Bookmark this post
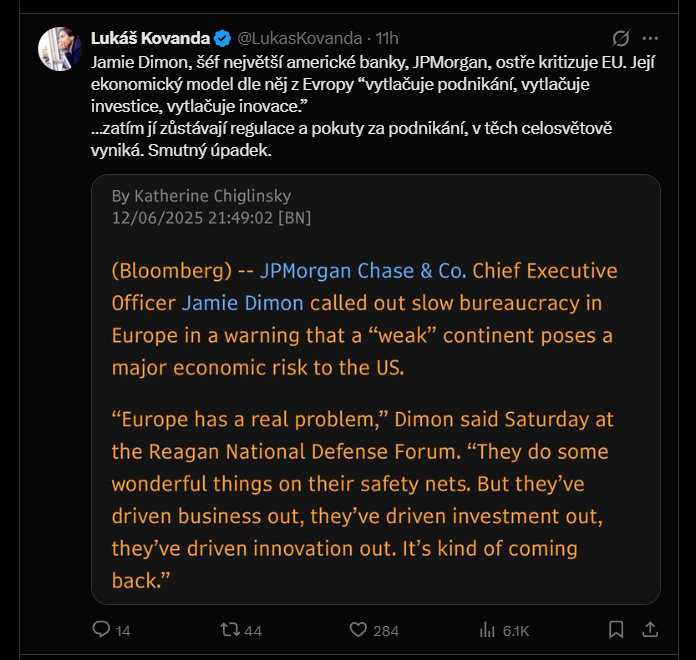This screenshot has height=660, width=696. click(x=617, y=629)
